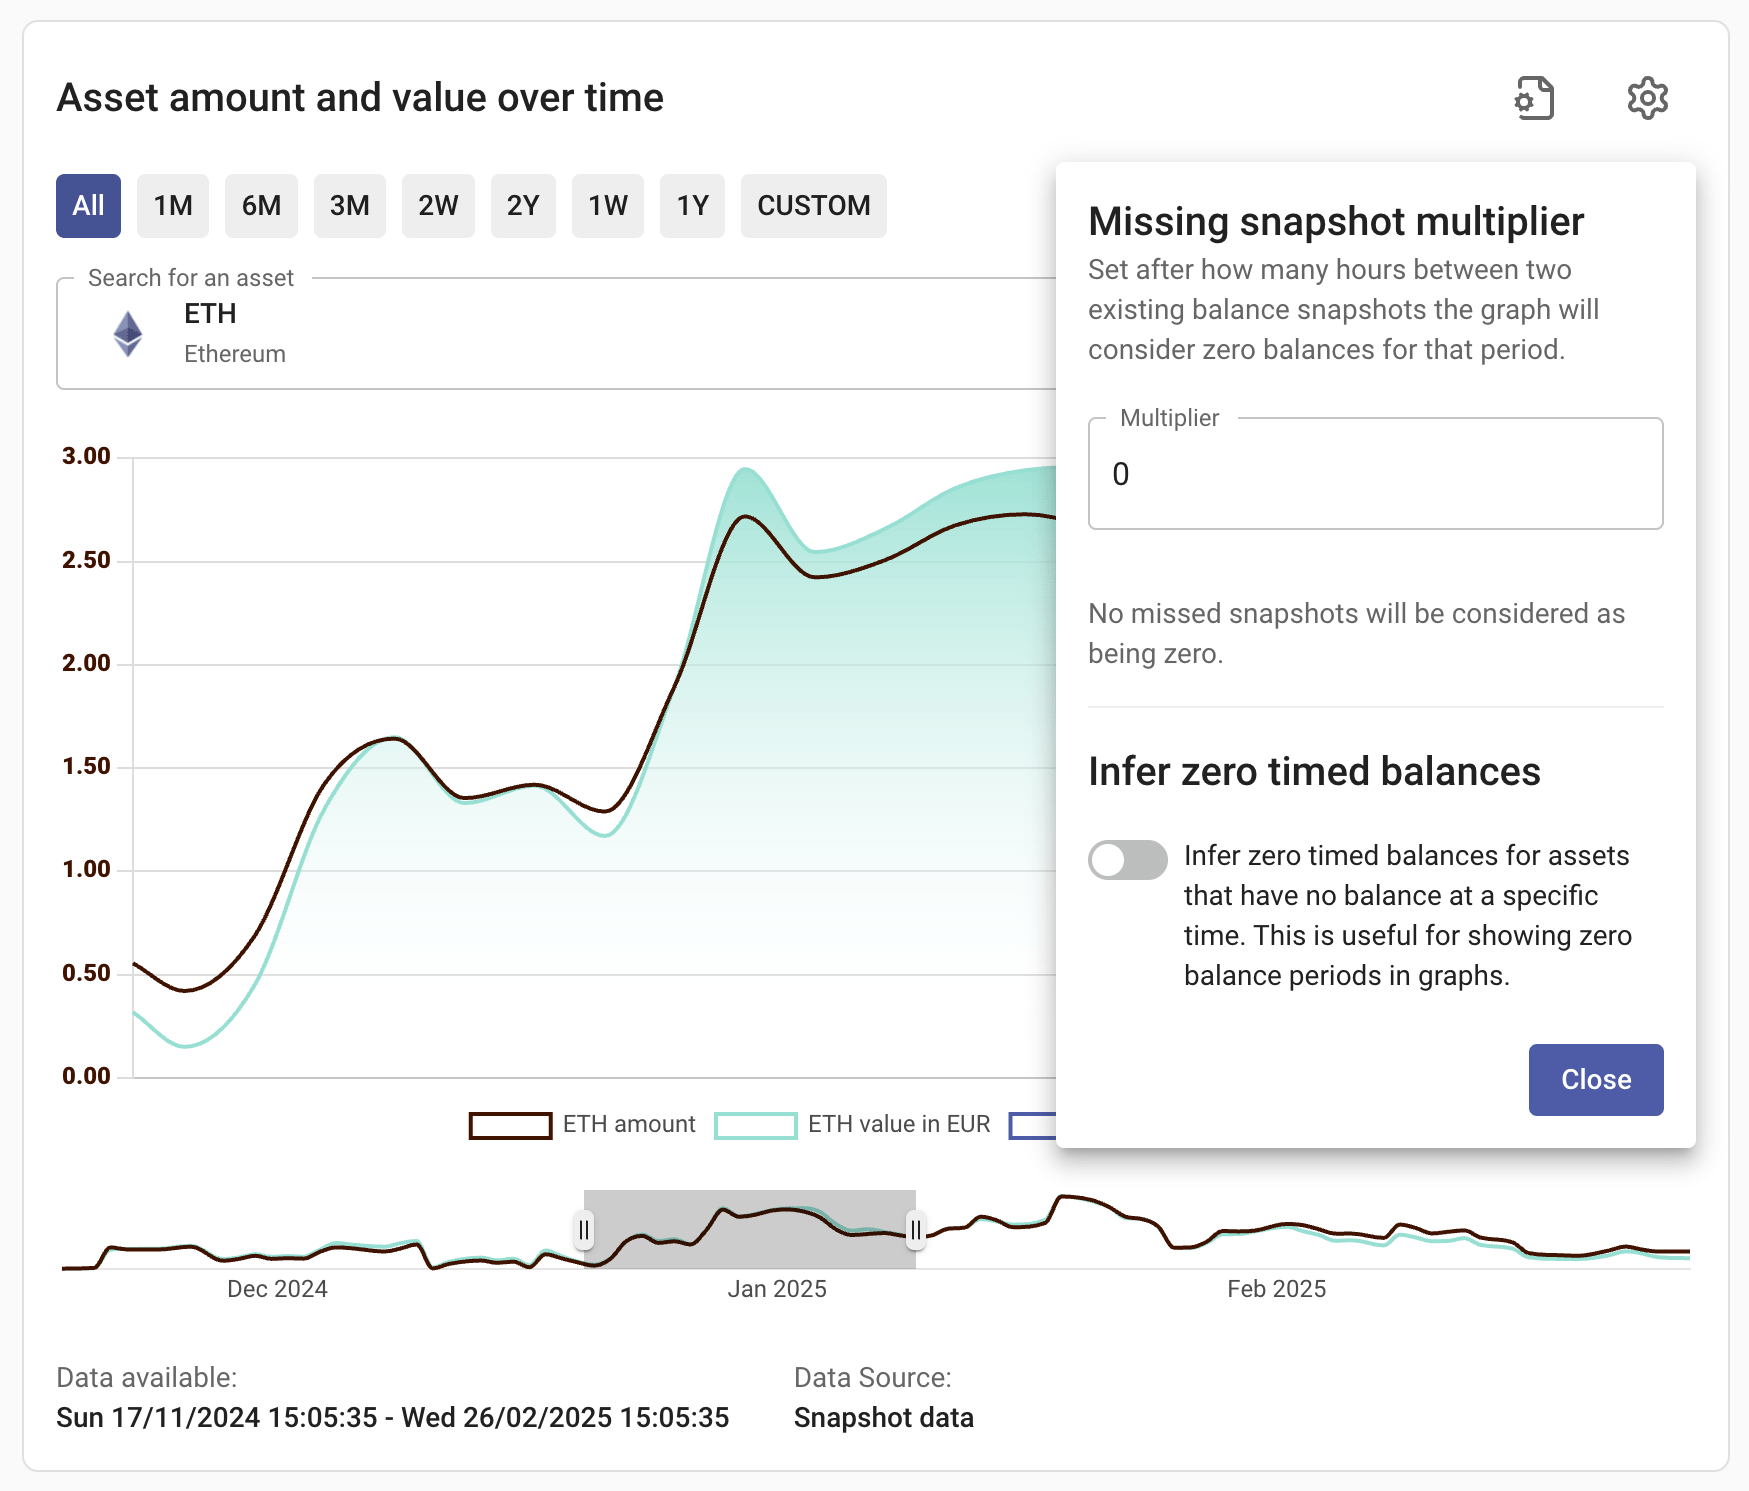The width and height of the screenshot is (1749, 1491).
Task: Open the CUSTOM time range option
Action: pyautogui.click(x=814, y=206)
